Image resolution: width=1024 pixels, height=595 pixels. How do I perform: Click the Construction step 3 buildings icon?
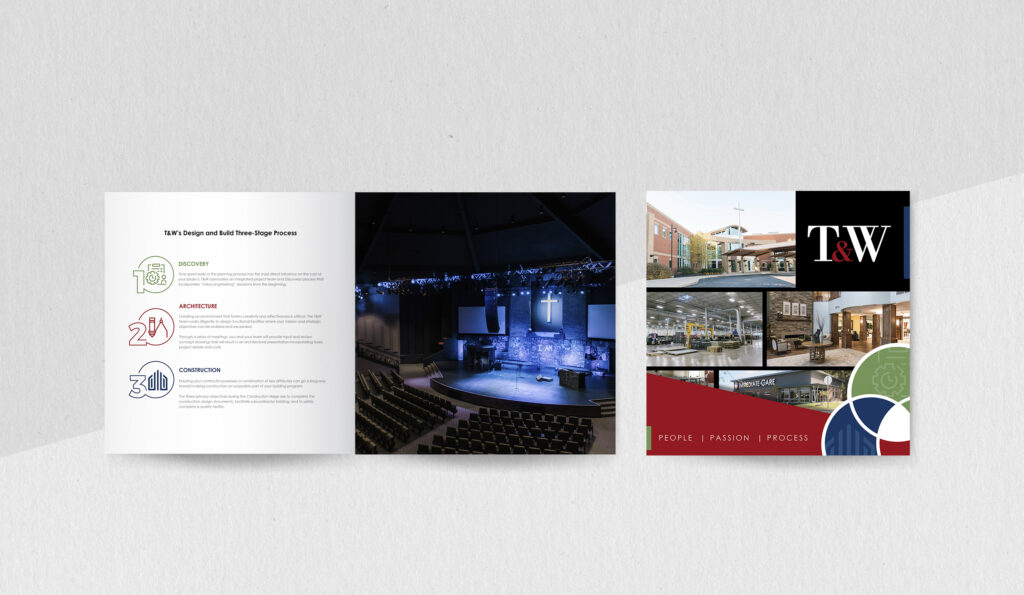coord(152,380)
